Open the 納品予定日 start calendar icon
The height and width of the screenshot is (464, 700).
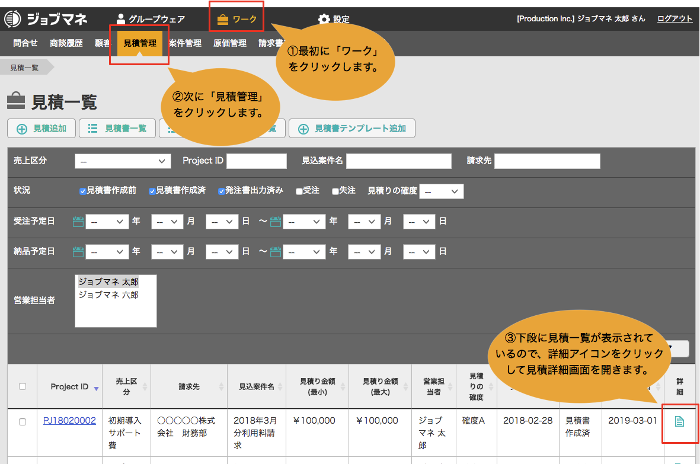click(78, 252)
